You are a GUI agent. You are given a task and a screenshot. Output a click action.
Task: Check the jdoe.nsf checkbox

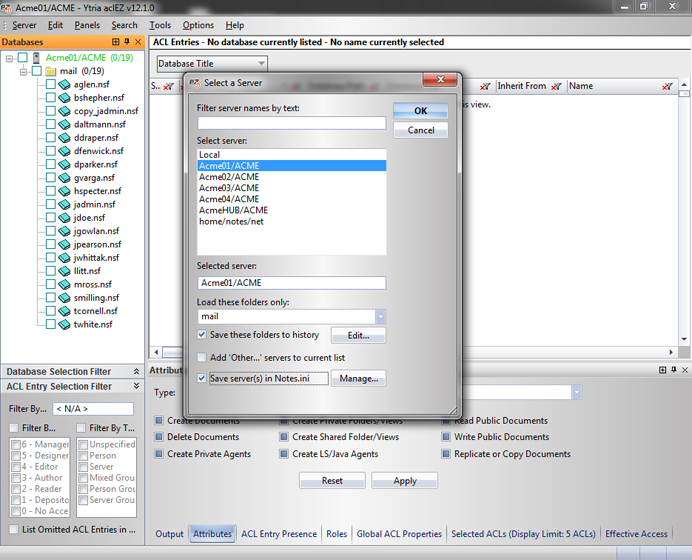pos(51,218)
